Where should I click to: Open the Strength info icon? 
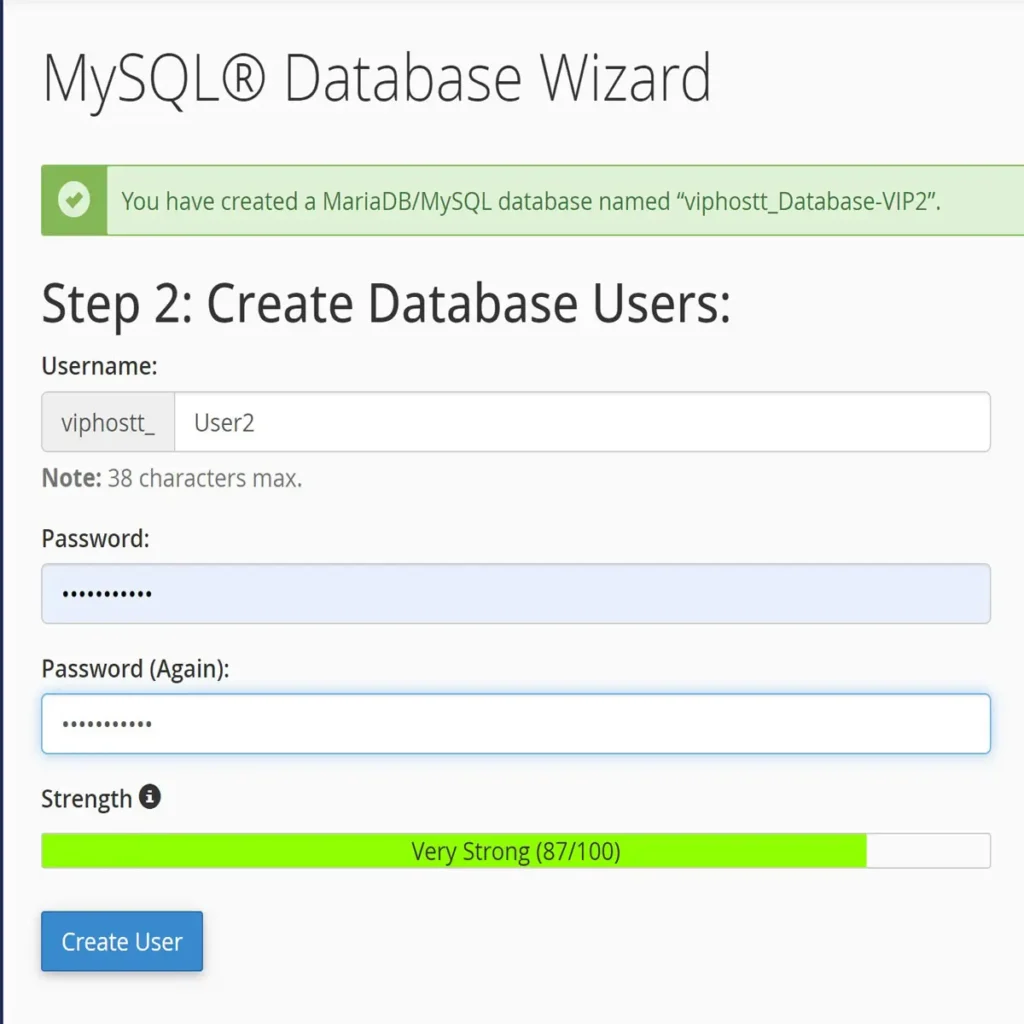pos(150,796)
